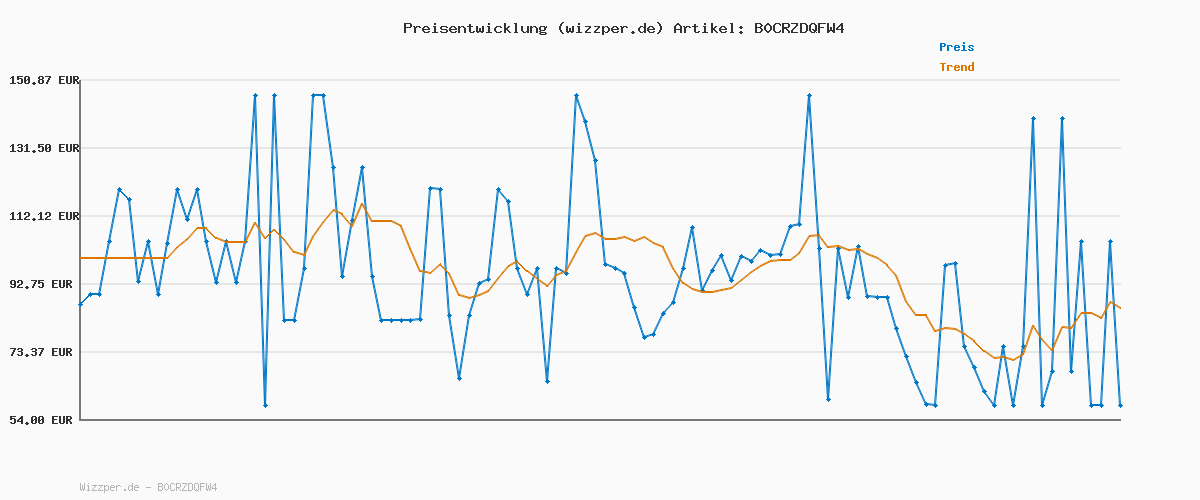
Task: Click the 54.00 EUR axis label
Action: tap(46, 420)
